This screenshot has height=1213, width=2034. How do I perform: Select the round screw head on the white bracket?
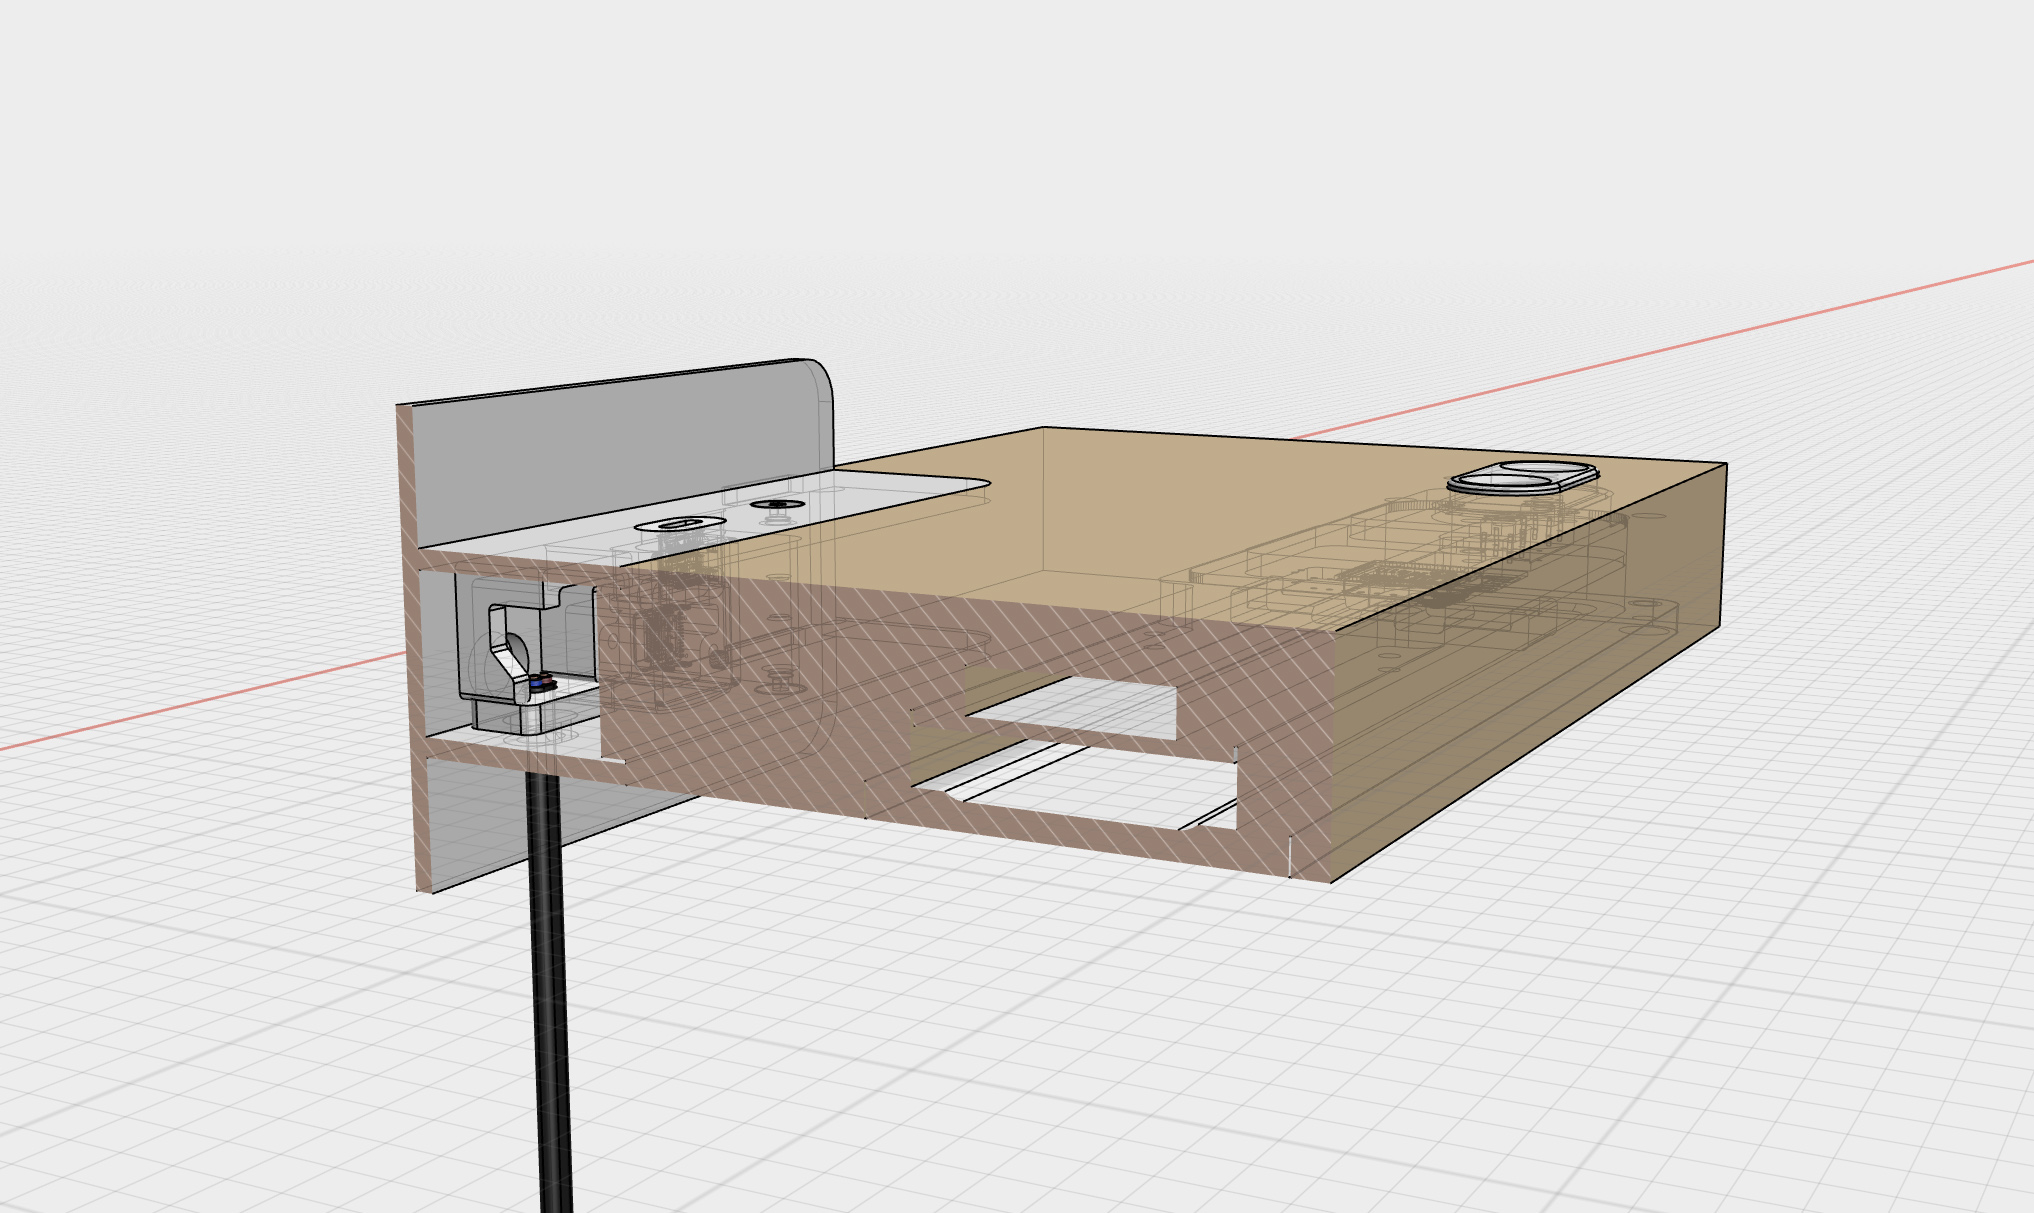[x=777, y=505]
